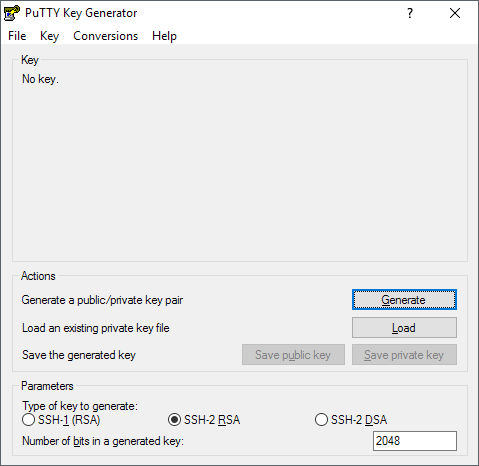Click the number of bits field showing 2048

(415, 441)
